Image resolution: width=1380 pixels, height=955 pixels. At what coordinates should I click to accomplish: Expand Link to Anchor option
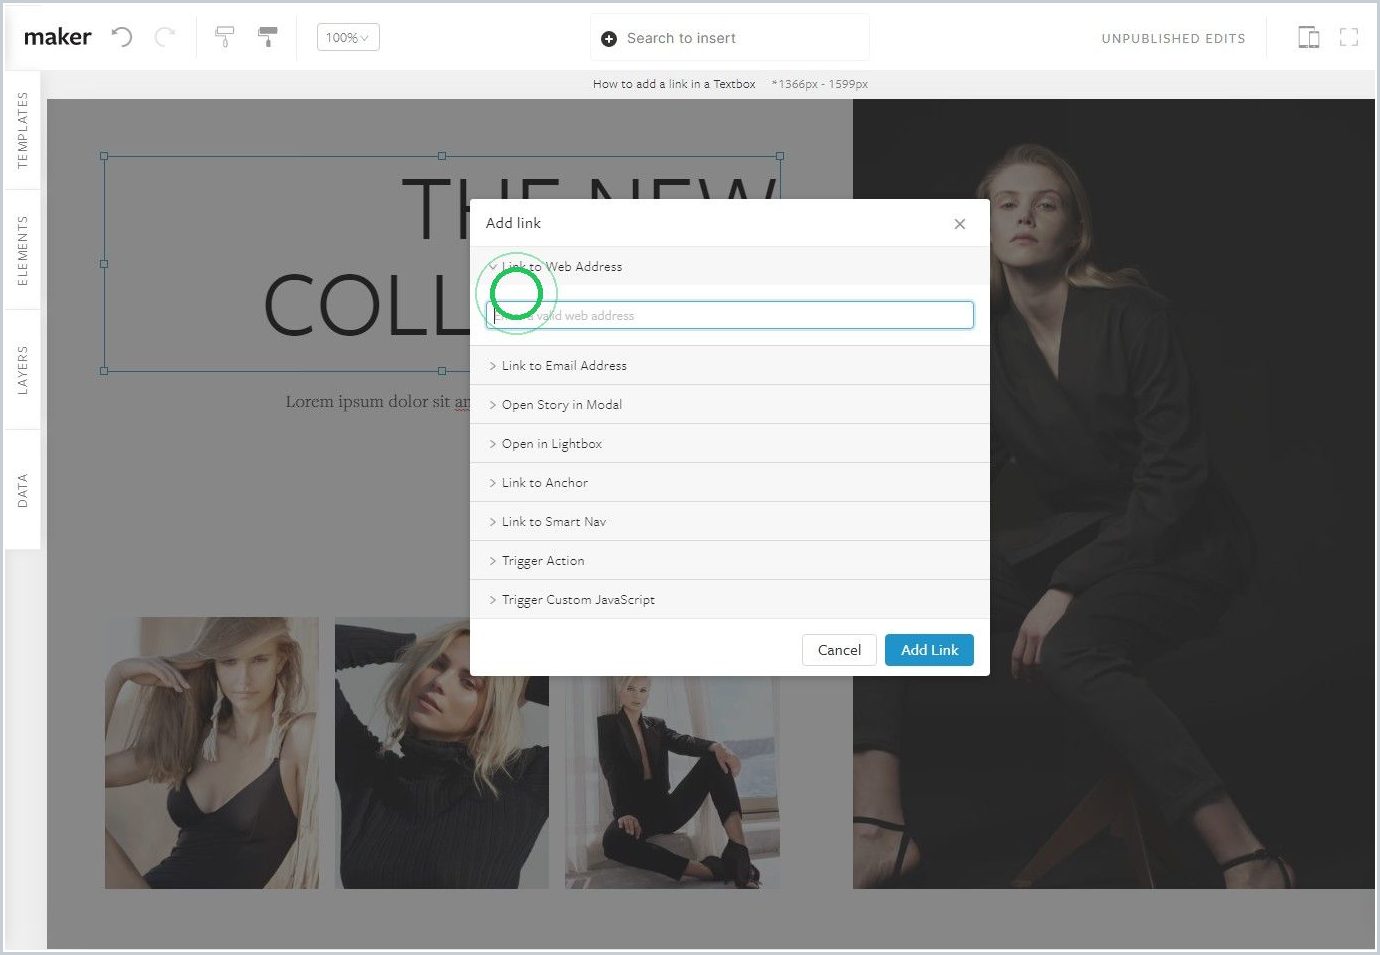click(730, 483)
